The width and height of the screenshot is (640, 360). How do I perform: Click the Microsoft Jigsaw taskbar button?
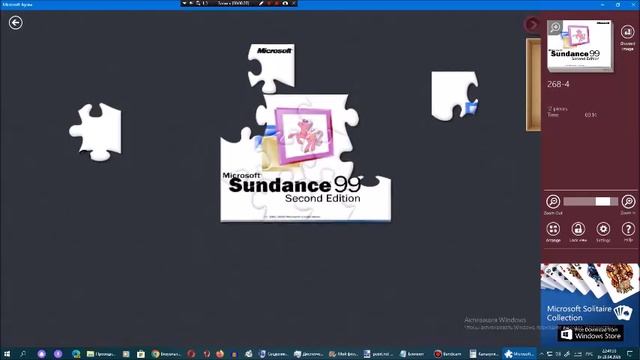(x=518, y=354)
